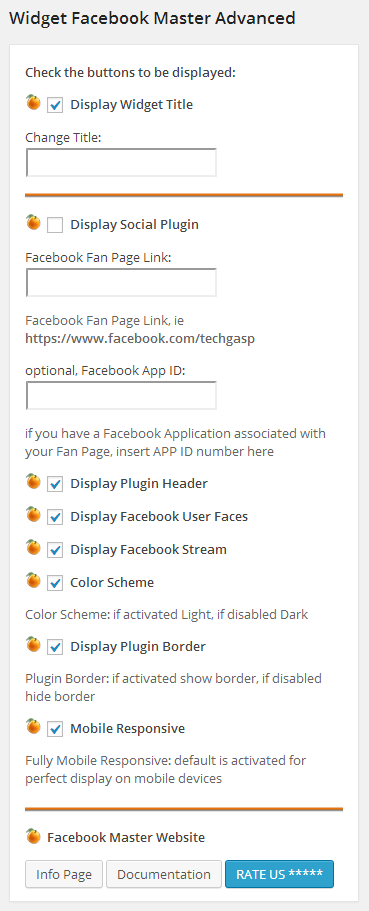Viewport: 369px width, 911px height.
Task: Open the Info Page button
Action: click(x=64, y=874)
